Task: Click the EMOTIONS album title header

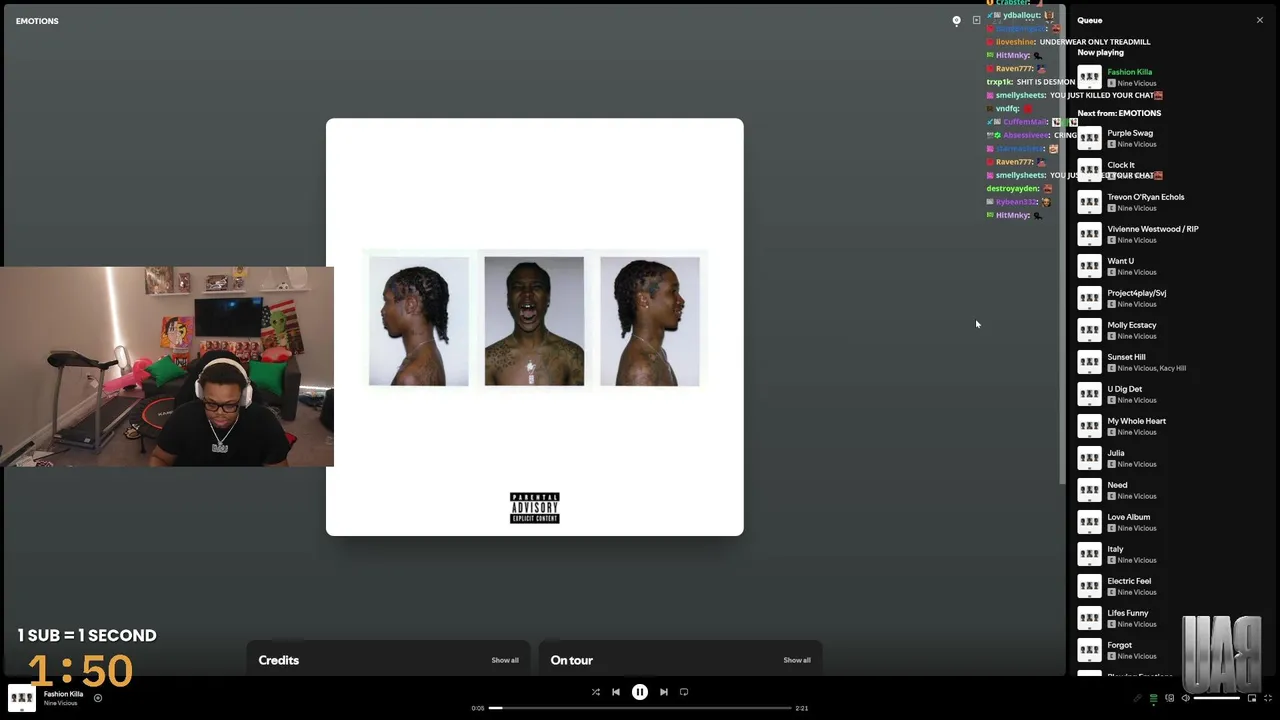Action: 37,21
